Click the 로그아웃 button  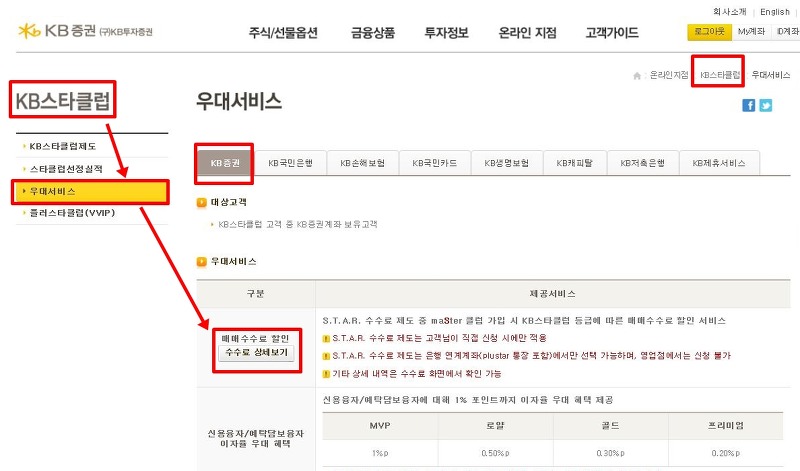point(709,32)
